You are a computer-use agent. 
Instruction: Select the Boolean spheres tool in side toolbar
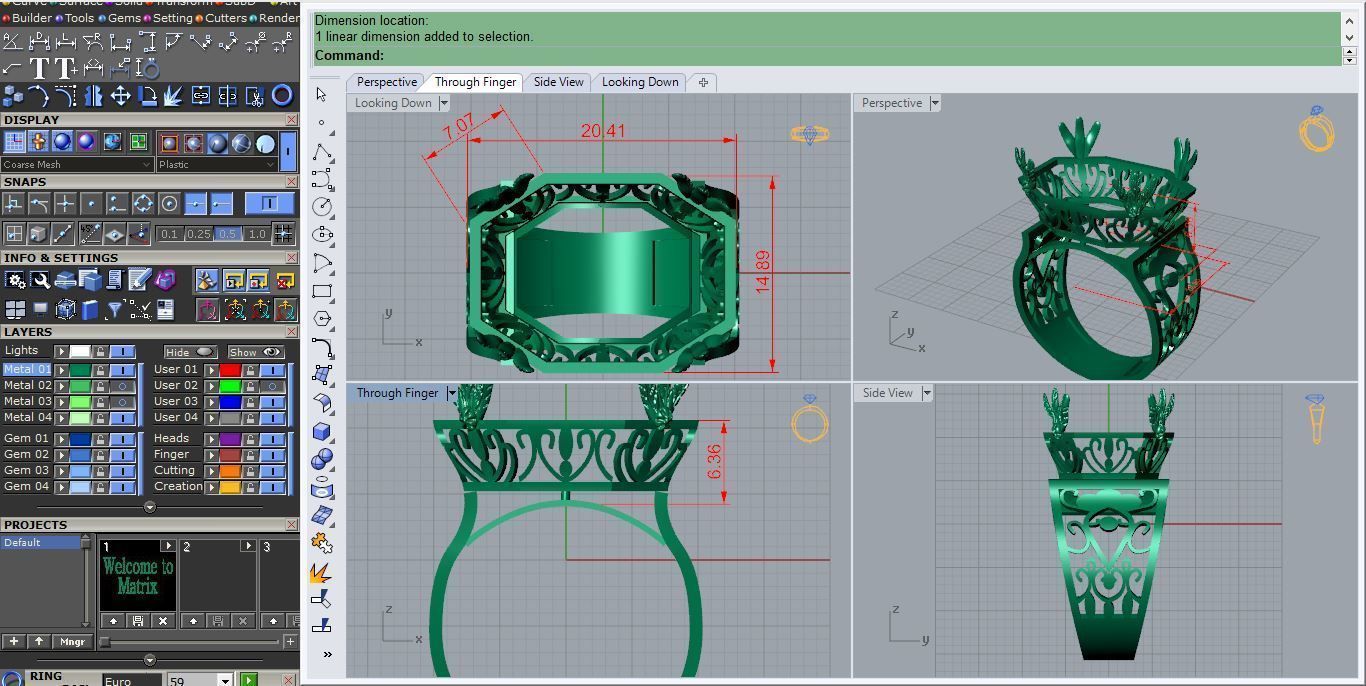(322, 459)
